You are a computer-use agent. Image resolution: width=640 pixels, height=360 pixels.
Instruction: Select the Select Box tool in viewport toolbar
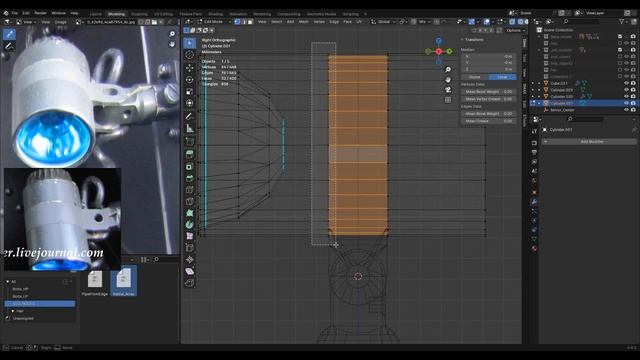point(190,43)
